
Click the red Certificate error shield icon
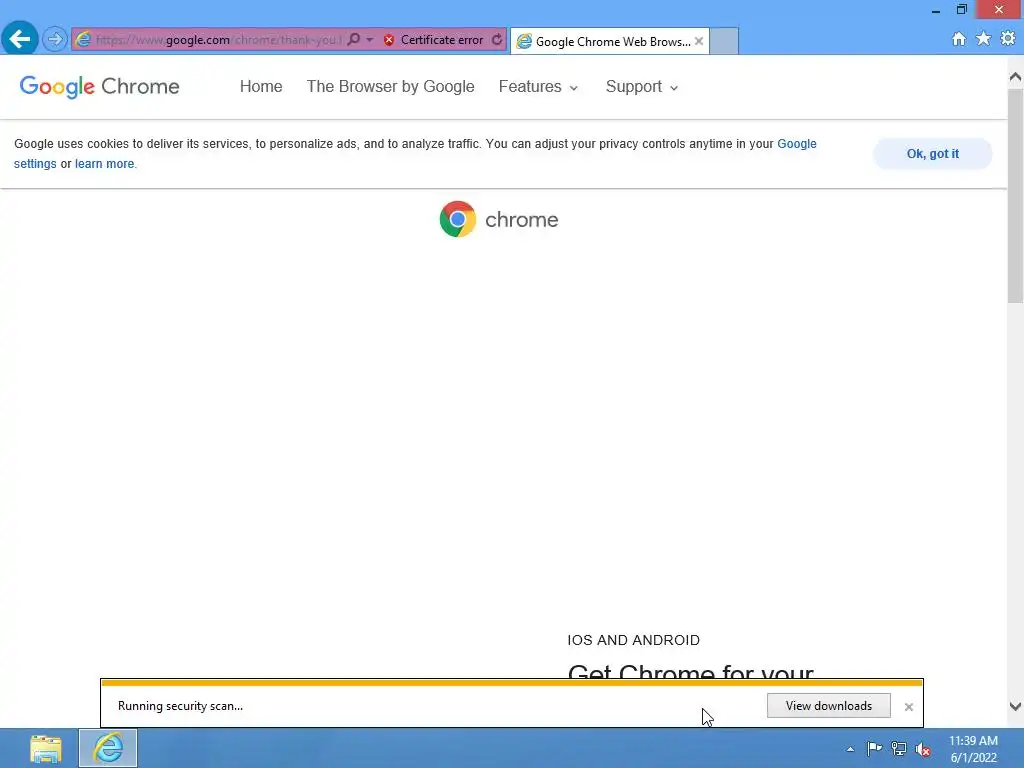tap(389, 40)
